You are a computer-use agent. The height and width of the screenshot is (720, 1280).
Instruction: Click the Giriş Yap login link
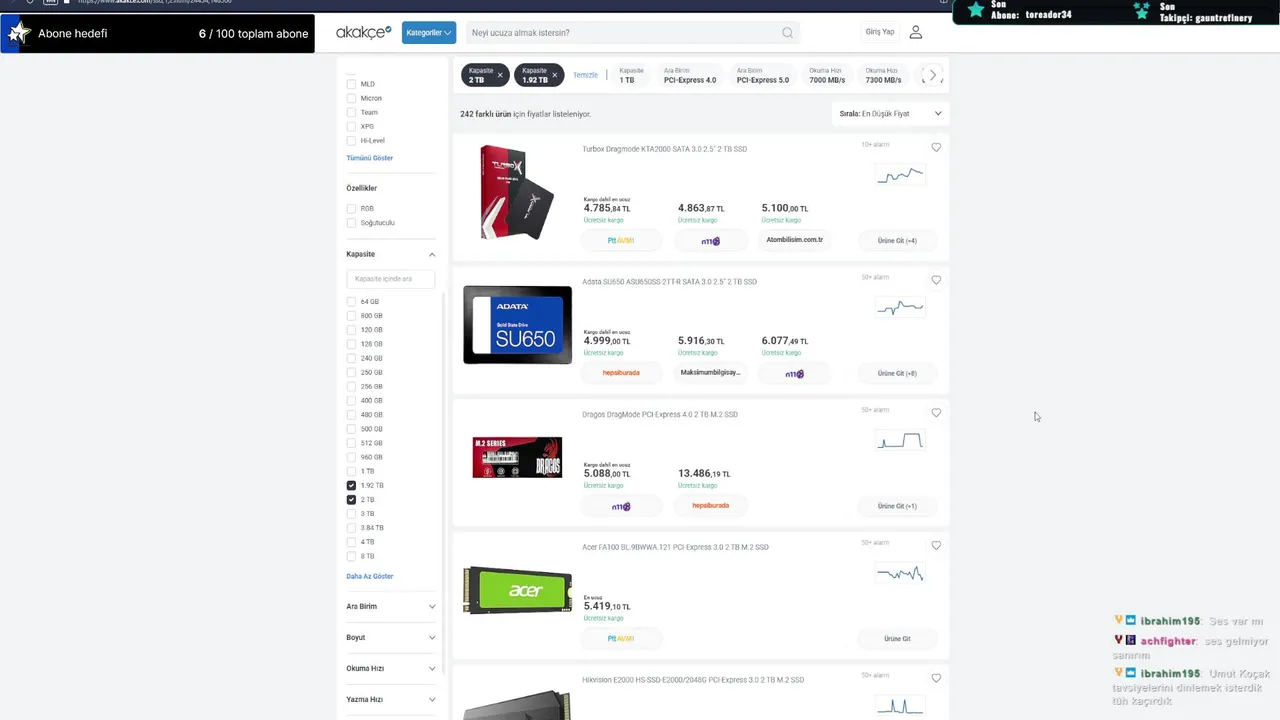point(880,32)
